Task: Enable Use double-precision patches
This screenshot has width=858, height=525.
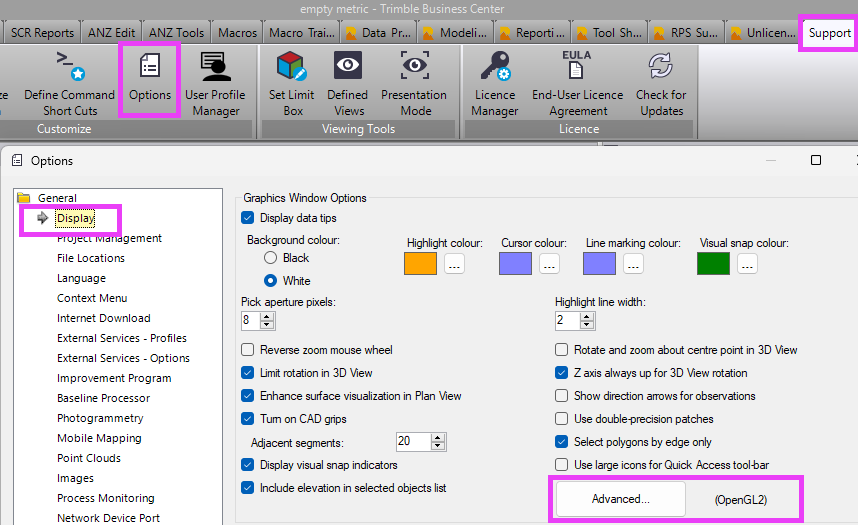Action: click(561, 419)
